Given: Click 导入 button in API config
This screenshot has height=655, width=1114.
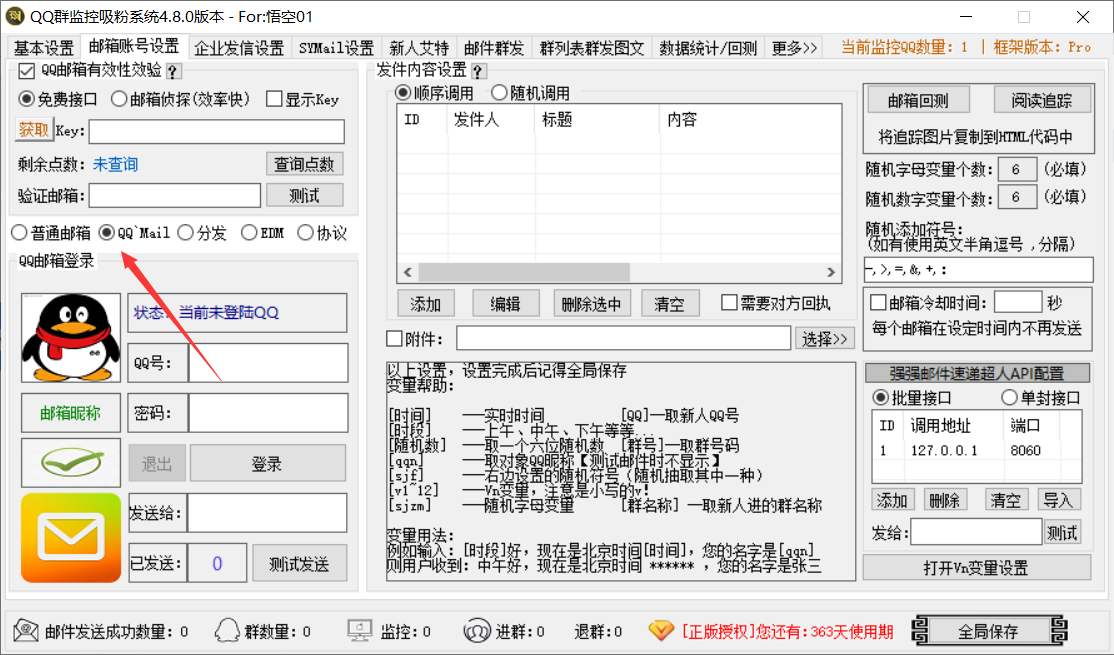Looking at the screenshot, I should [x=1058, y=500].
